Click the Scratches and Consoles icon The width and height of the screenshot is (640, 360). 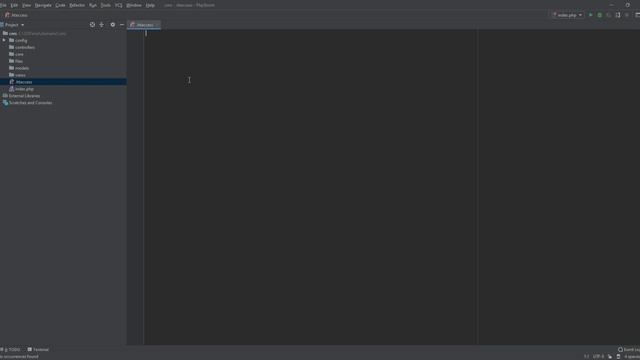coord(5,103)
